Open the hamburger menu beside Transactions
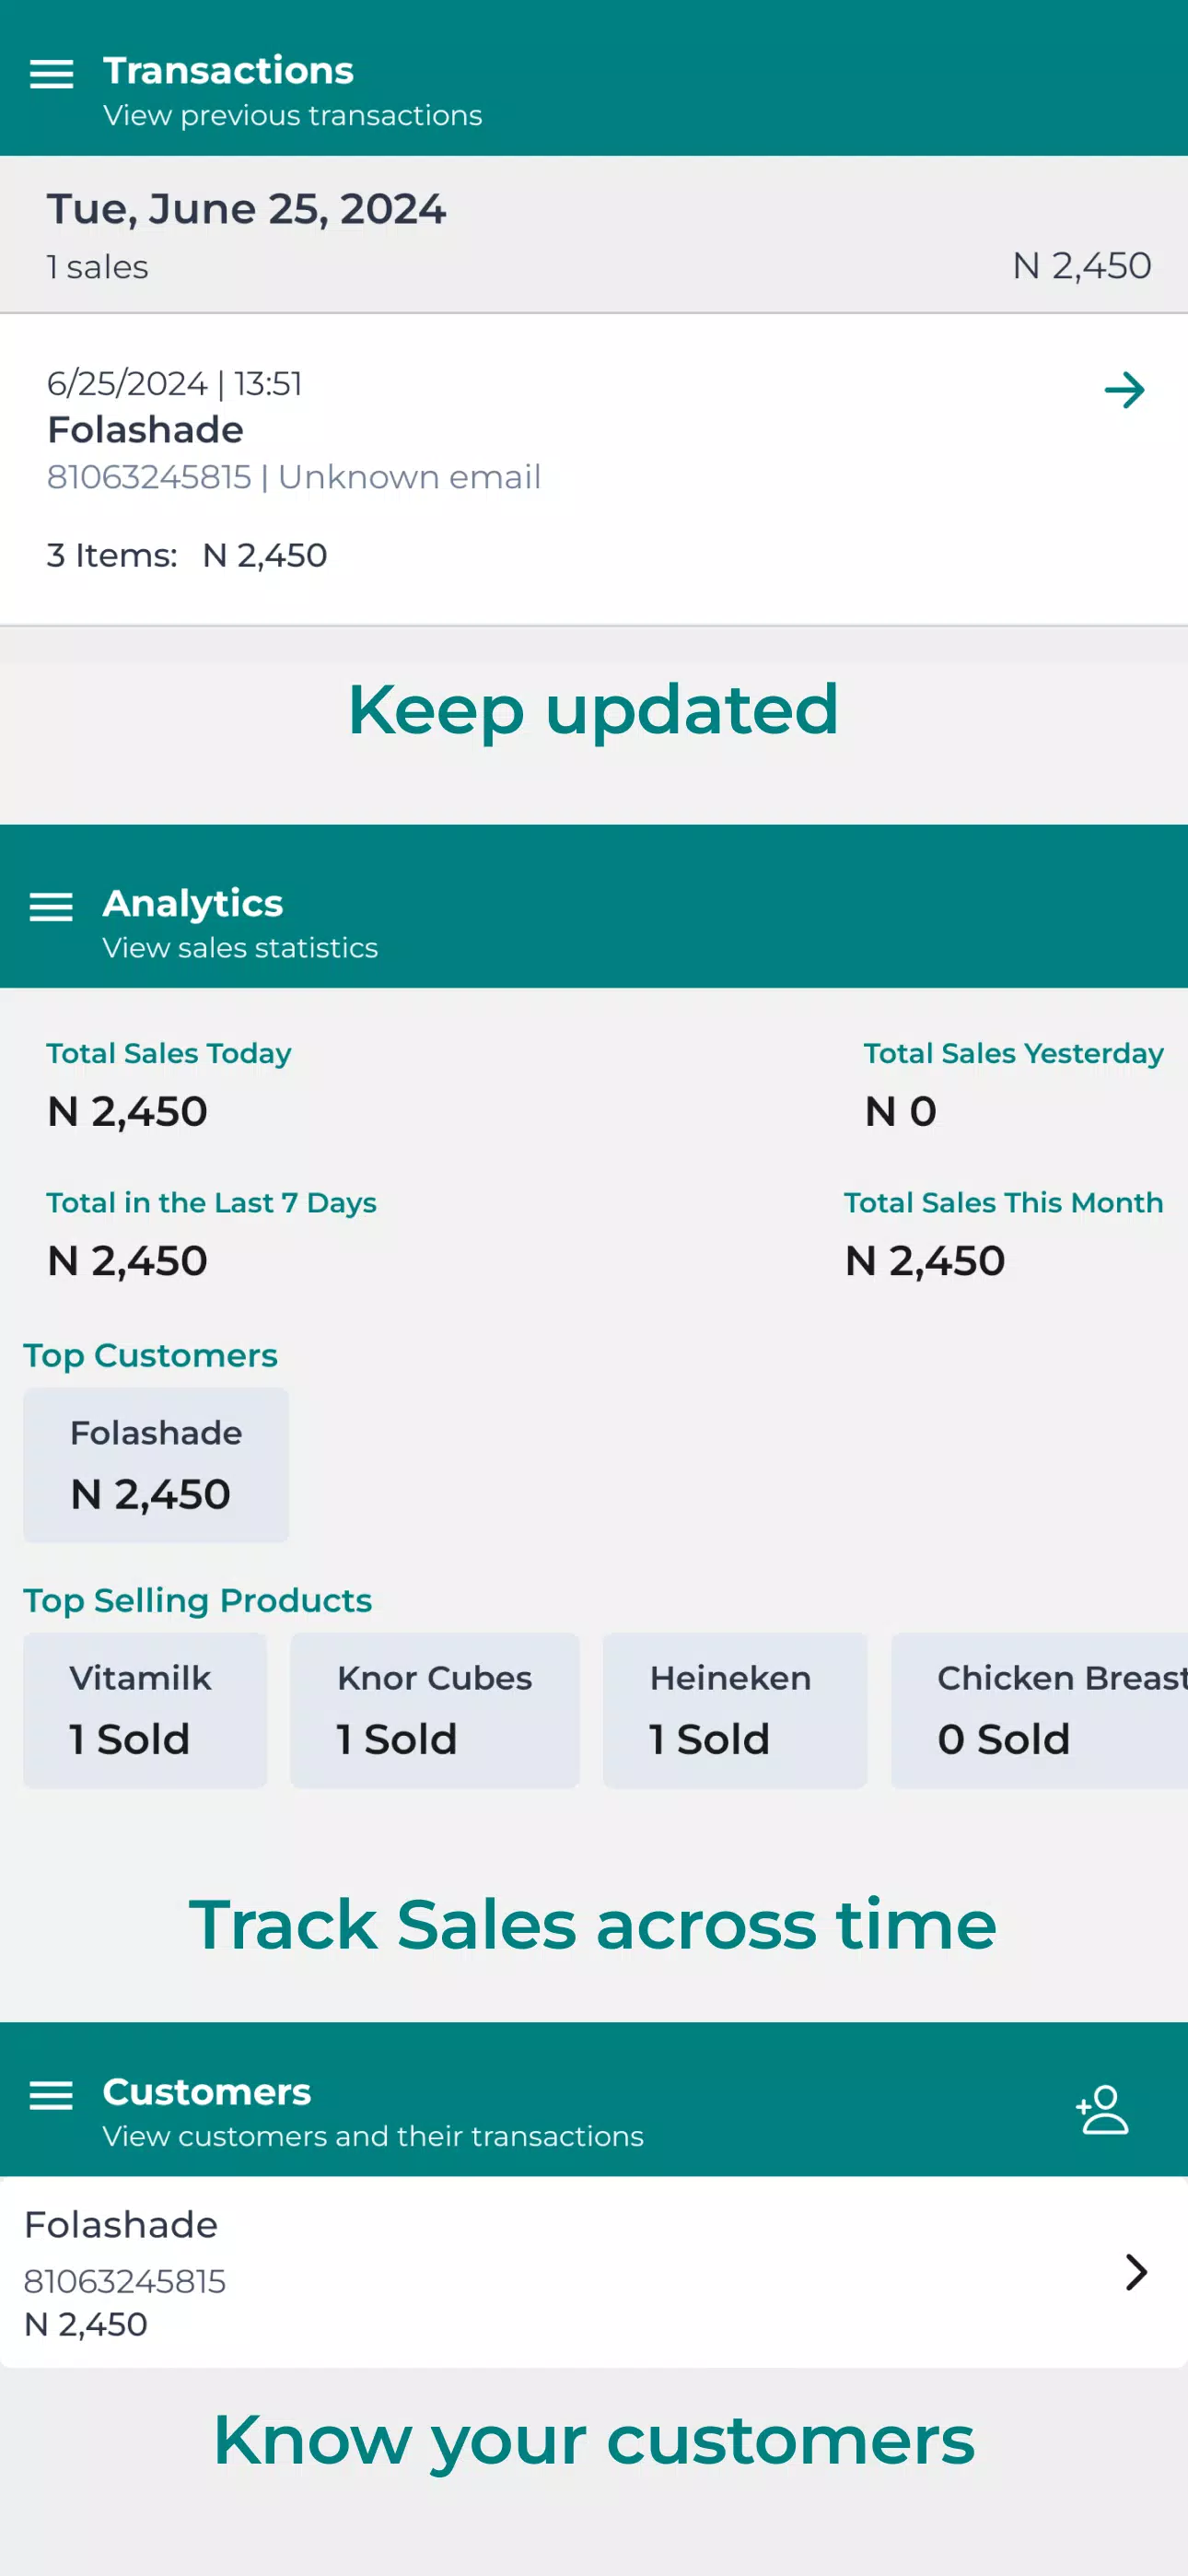The image size is (1188, 2576). pyautogui.click(x=51, y=75)
